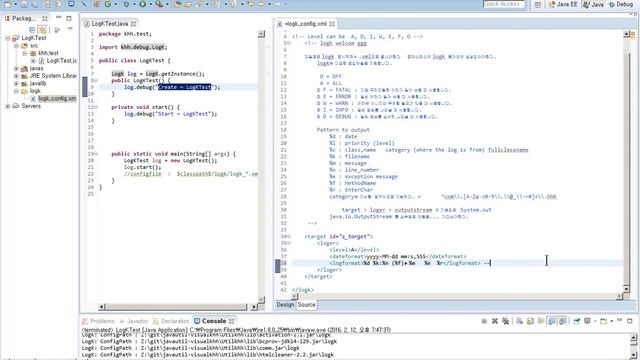The height and width of the screenshot is (360, 640).
Task: Expand the JRE System Library node
Action: click(16, 76)
